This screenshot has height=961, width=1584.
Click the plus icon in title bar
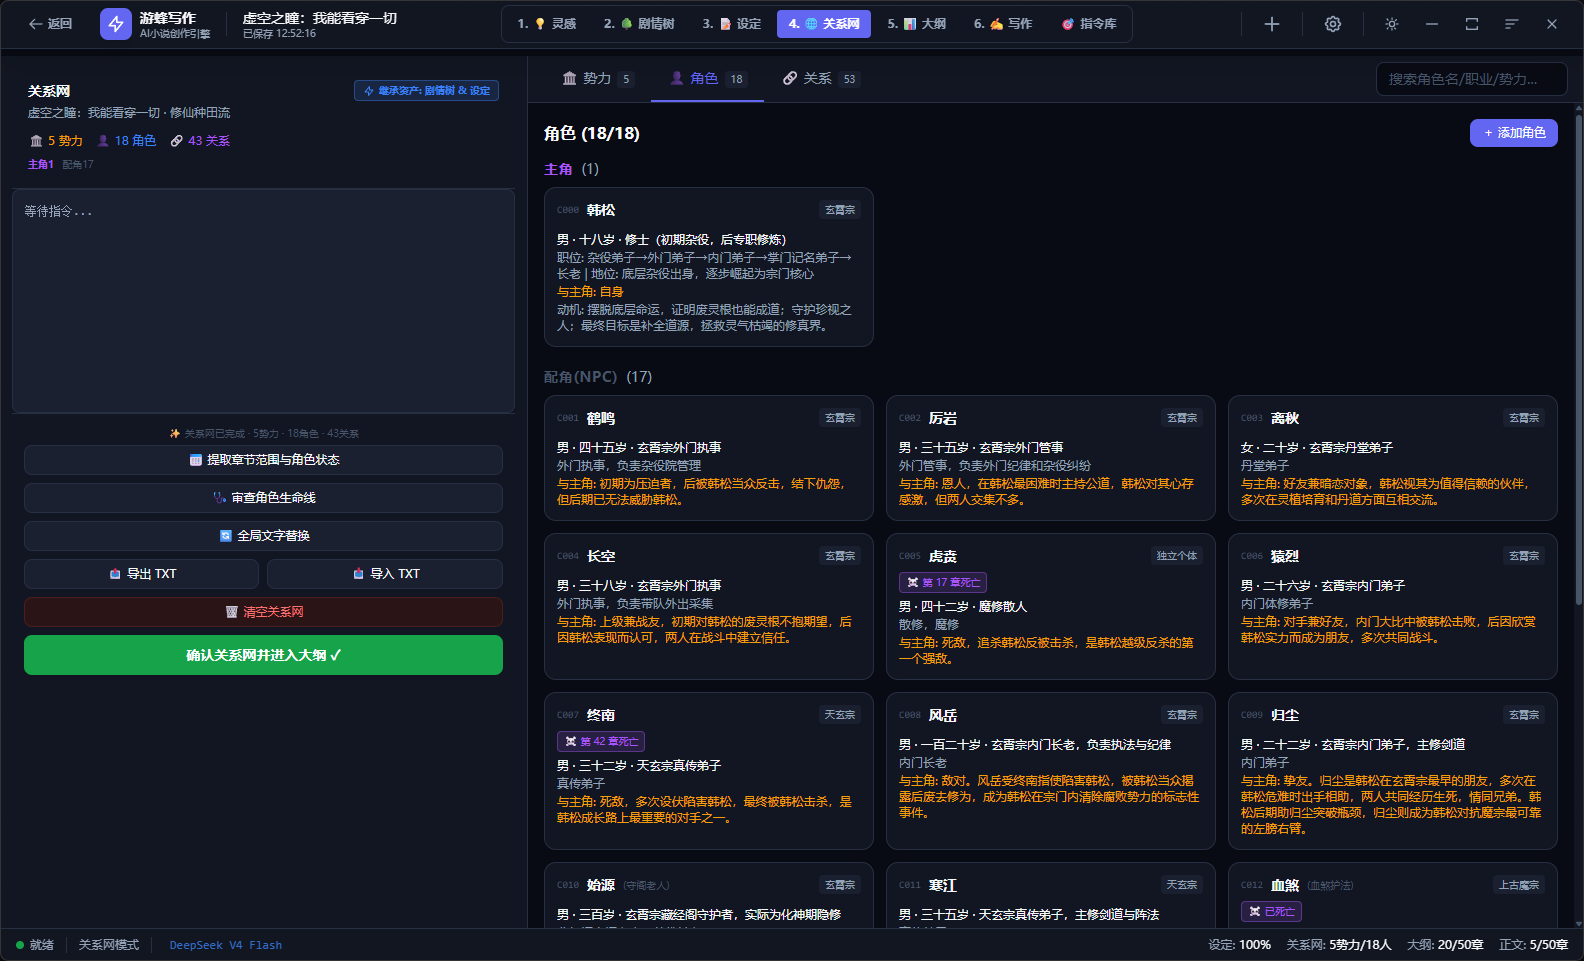[1272, 24]
